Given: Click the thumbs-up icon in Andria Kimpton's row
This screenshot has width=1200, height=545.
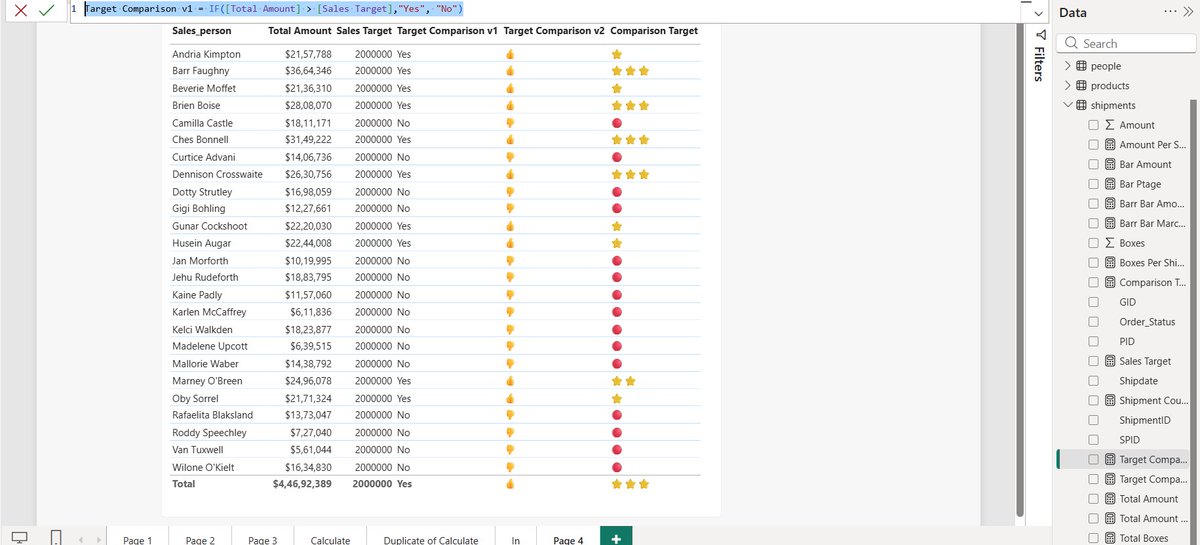Looking at the screenshot, I should tap(509, 54).
